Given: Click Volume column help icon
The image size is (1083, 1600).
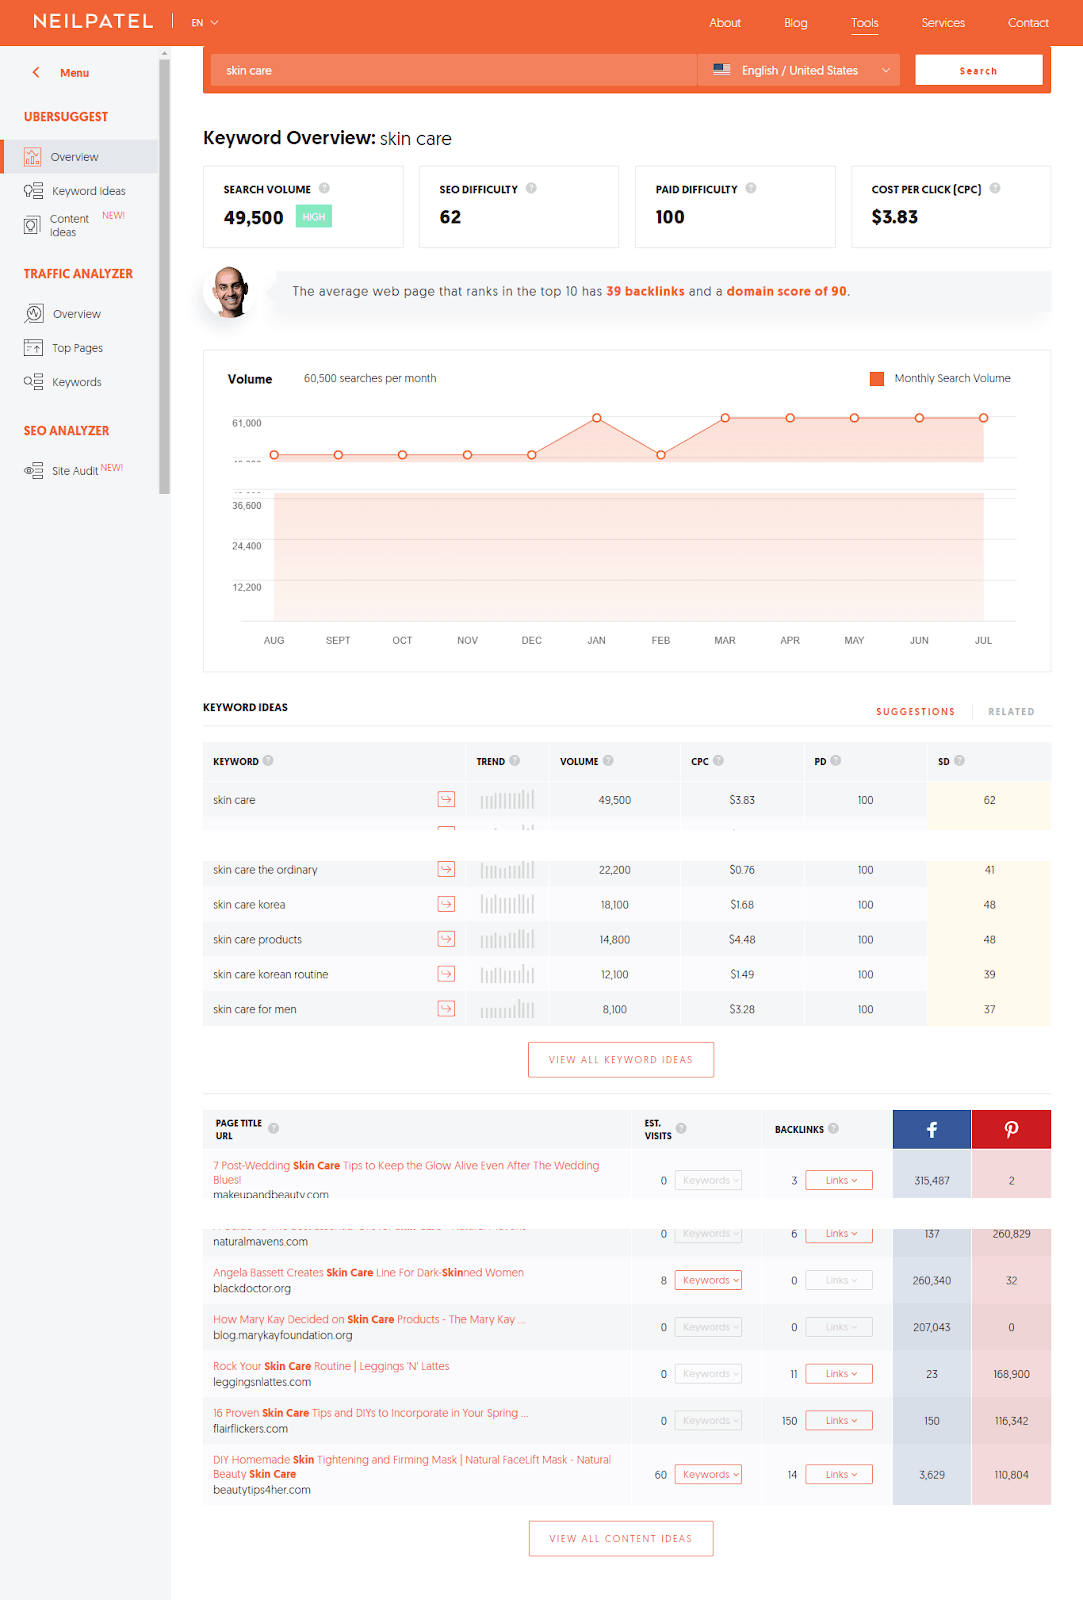Looking at the screenshot, I should [x=608, y=761].
